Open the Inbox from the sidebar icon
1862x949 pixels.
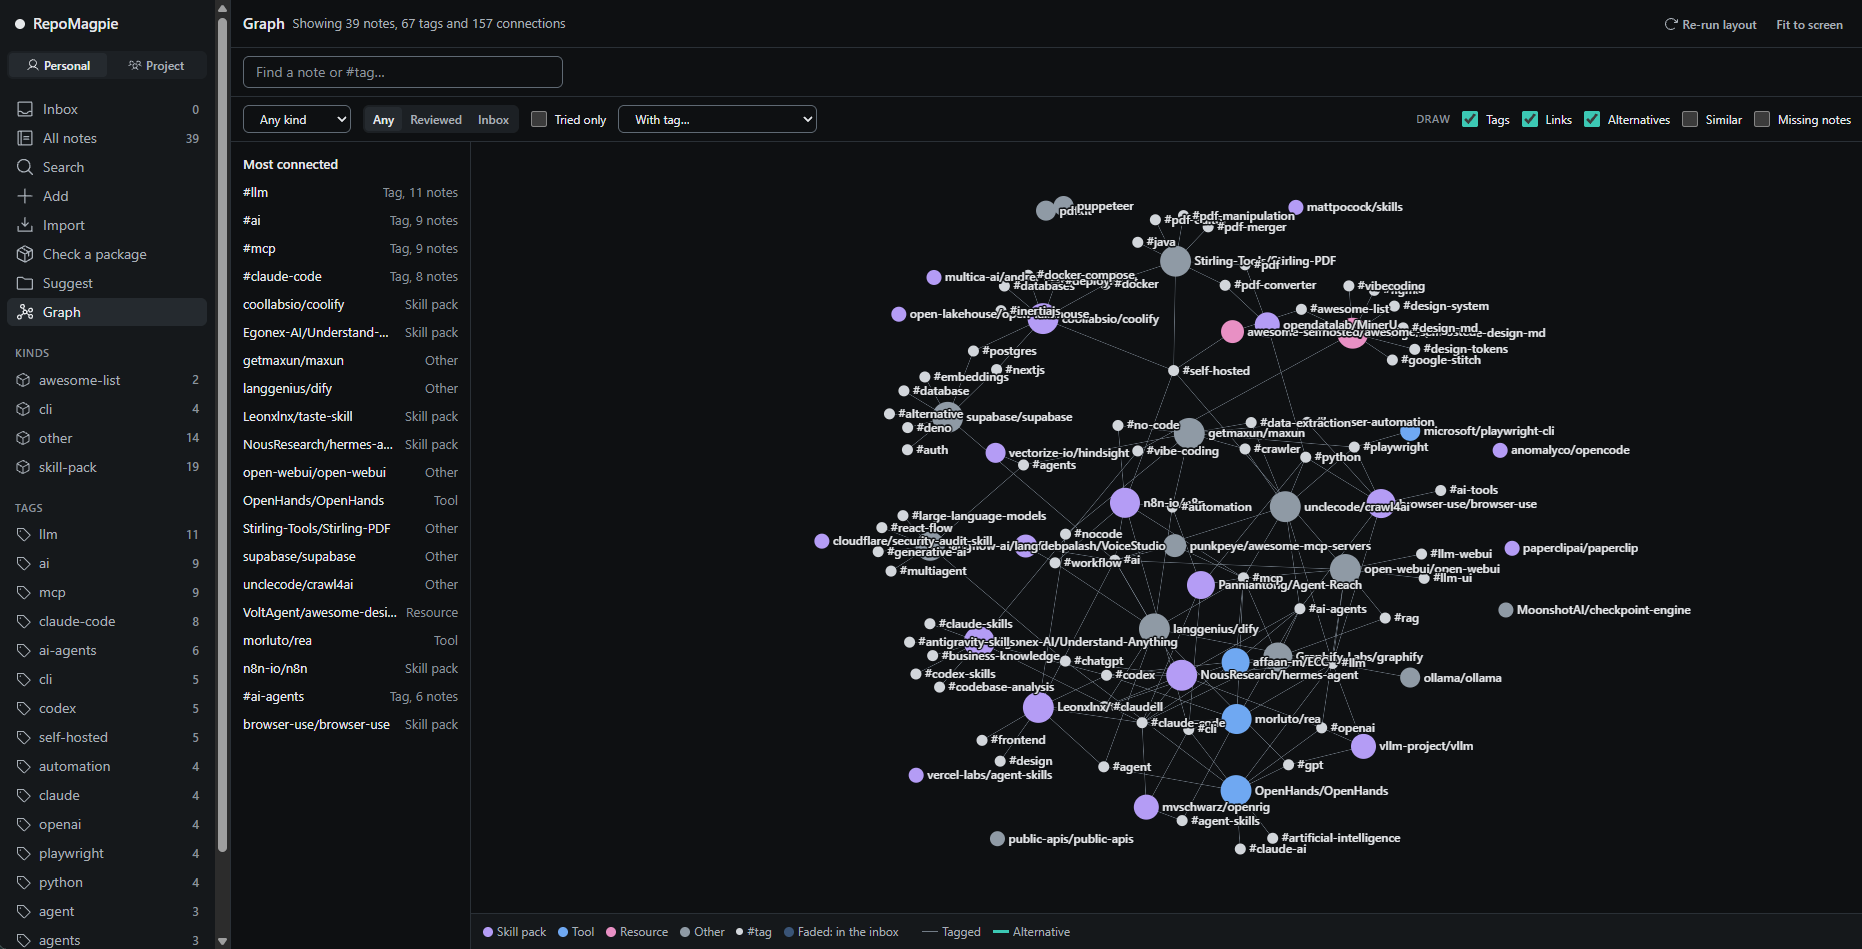pyautogui.click(x=25, y=109)
